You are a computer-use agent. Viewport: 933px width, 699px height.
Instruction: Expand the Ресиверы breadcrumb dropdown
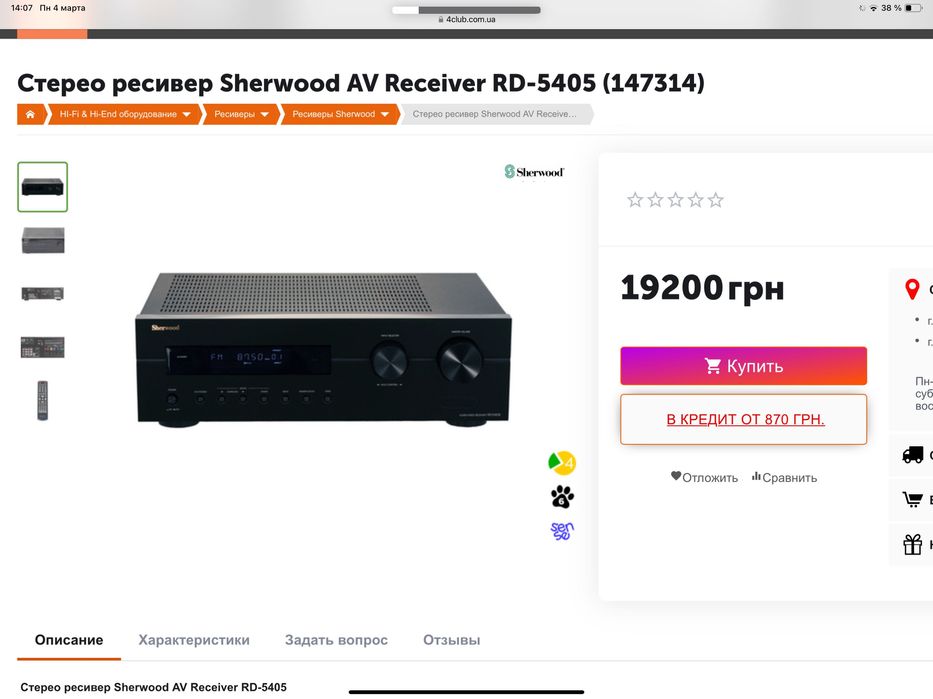[x=264, y=114]
